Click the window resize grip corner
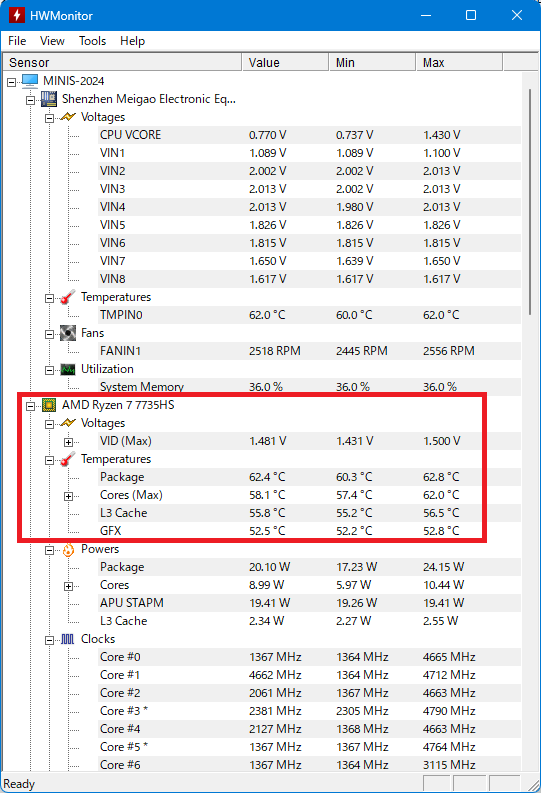The image size is (541, 793). tap(533, 784)
